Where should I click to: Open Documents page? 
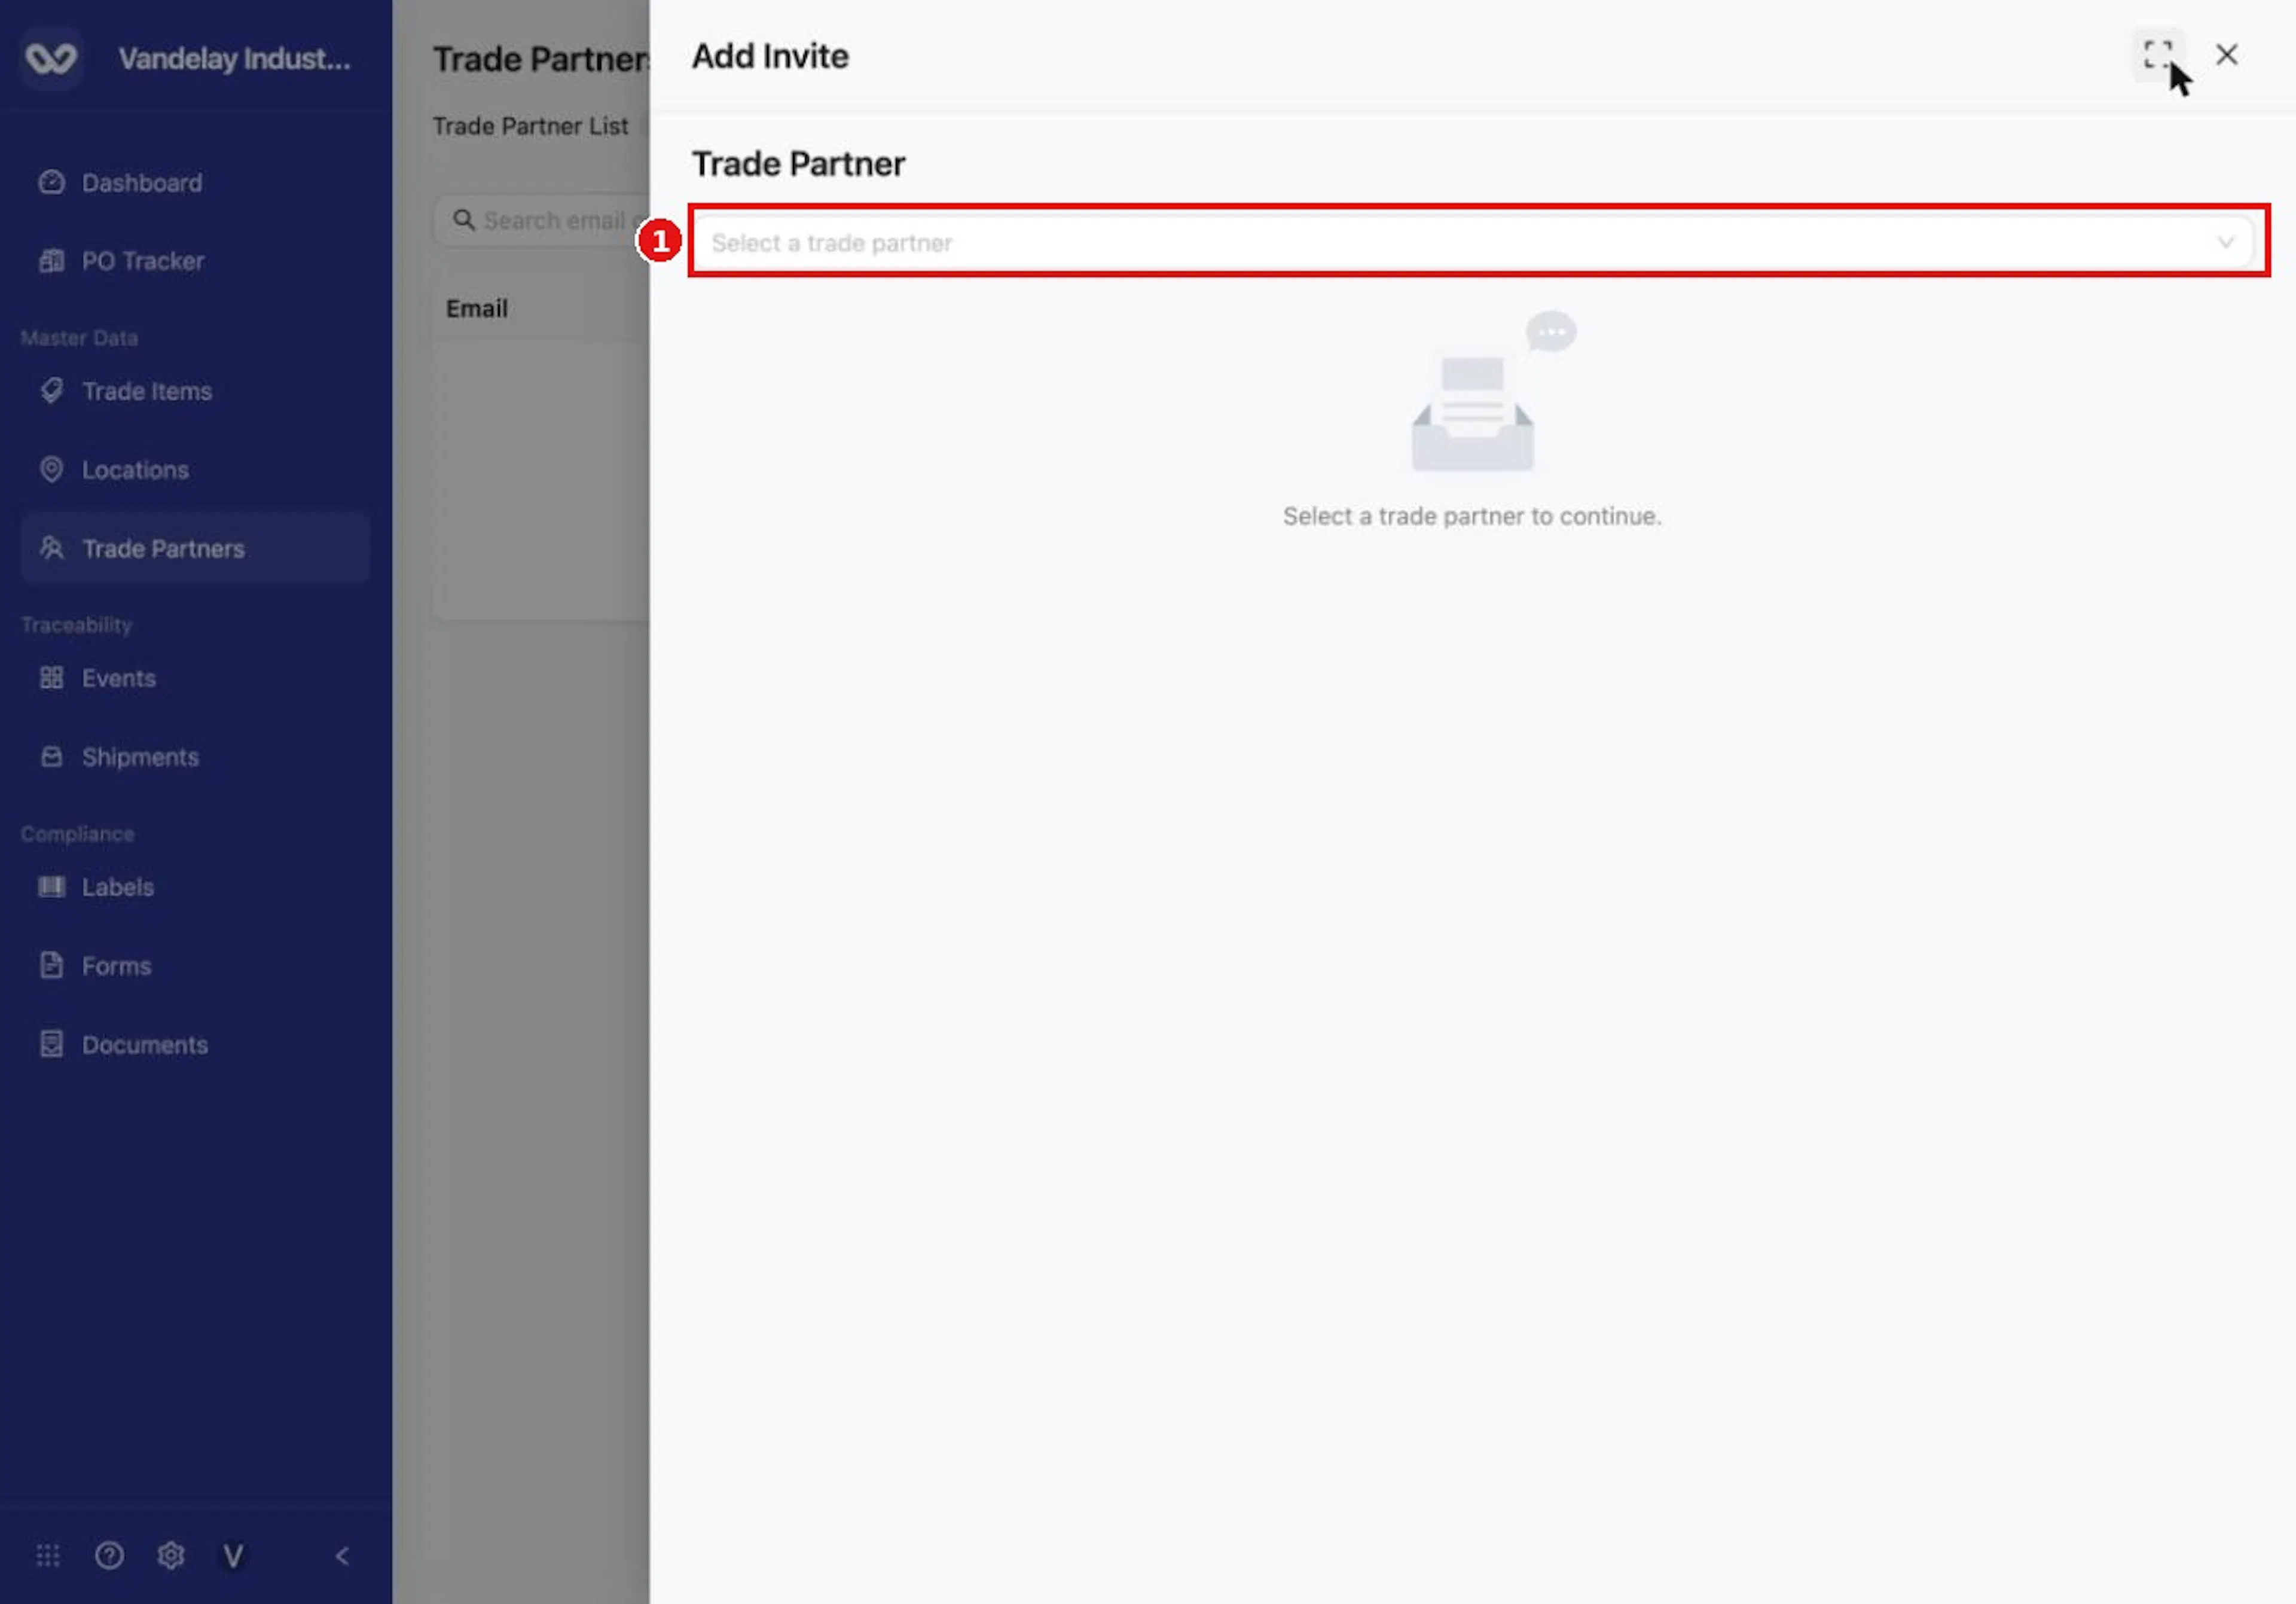pos(195,1044)
